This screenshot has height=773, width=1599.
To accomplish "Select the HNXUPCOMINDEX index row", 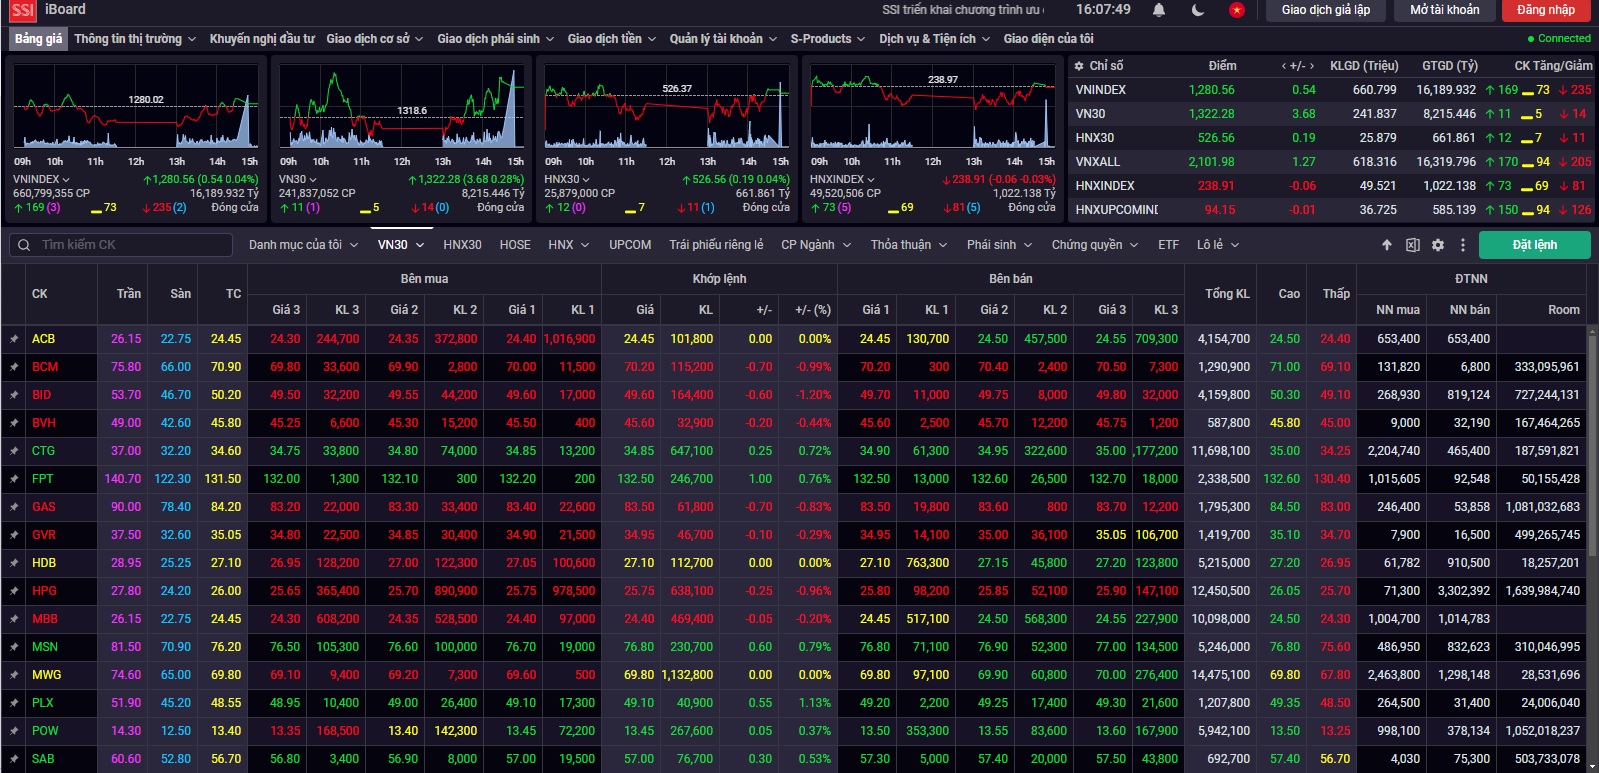I will click(x=1333, y=210).
